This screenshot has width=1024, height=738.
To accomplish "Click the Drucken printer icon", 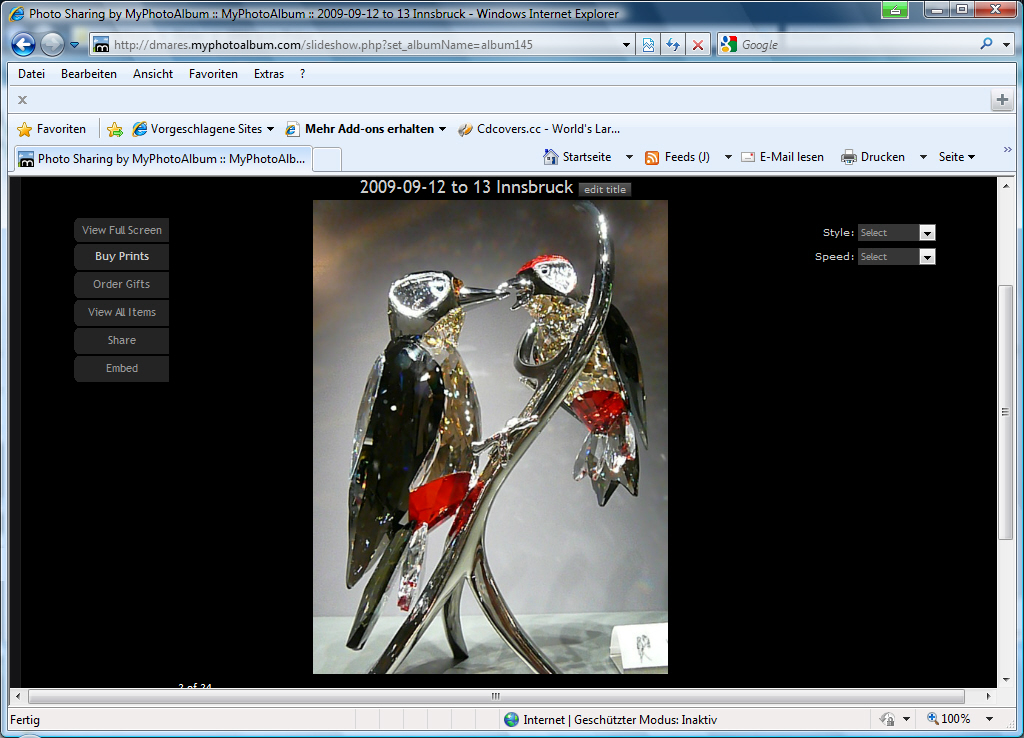I will pos(849,157).
